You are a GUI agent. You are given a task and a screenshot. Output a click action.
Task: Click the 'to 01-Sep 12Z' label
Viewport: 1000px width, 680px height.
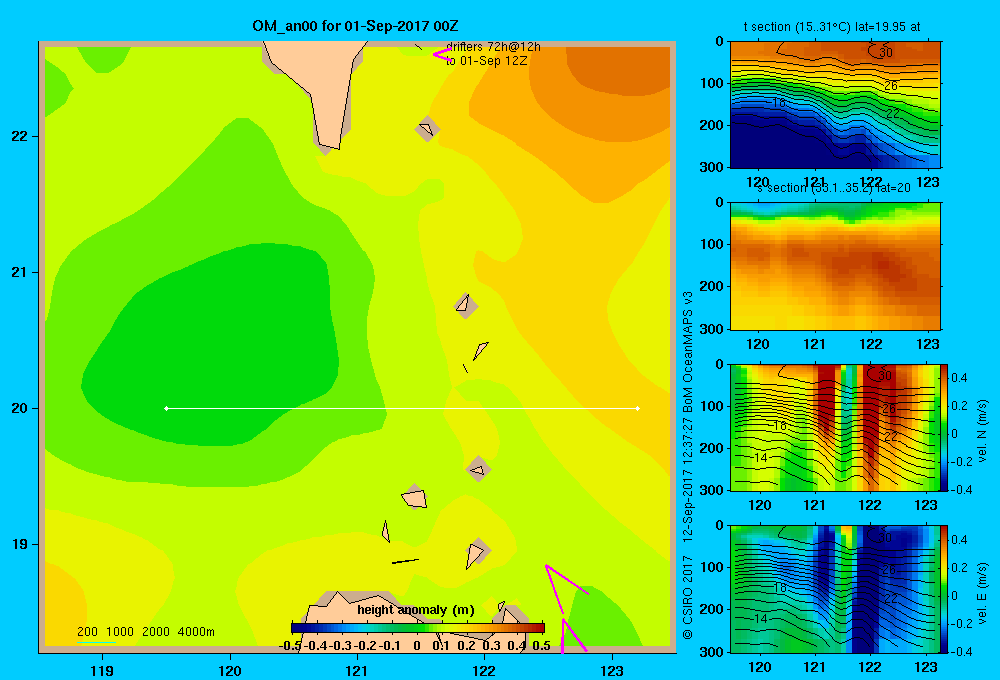[x=486, y=61]
